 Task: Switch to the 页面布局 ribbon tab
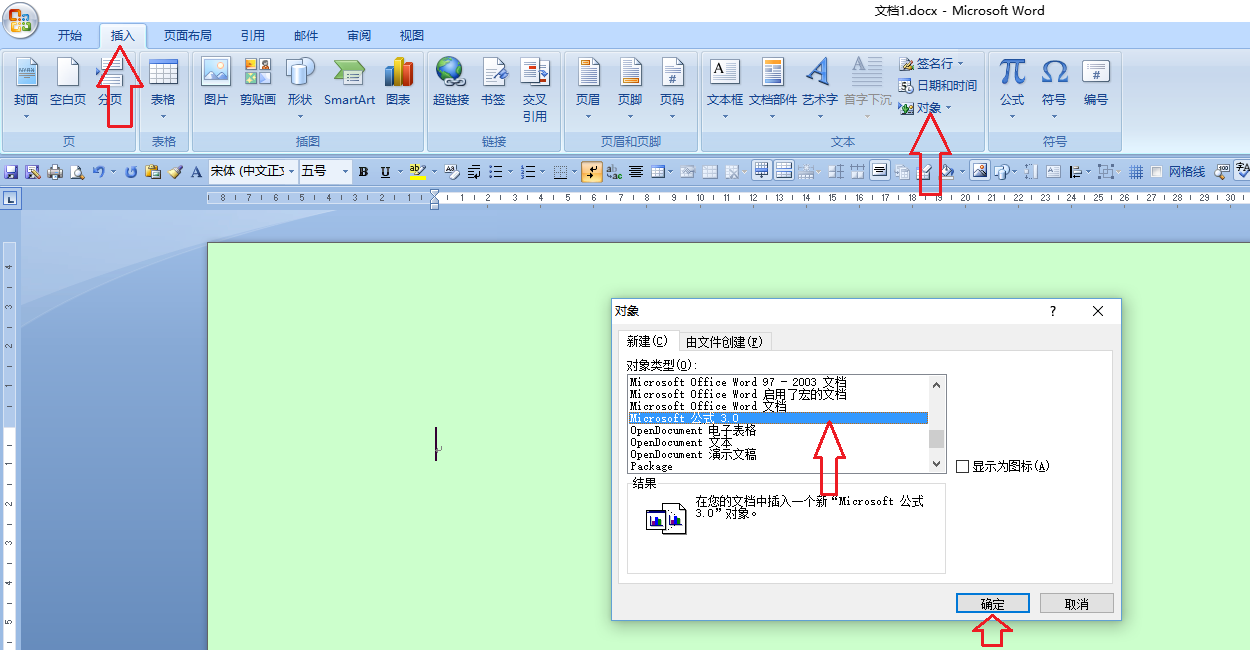pyautogui.click(x=188, y=36)
